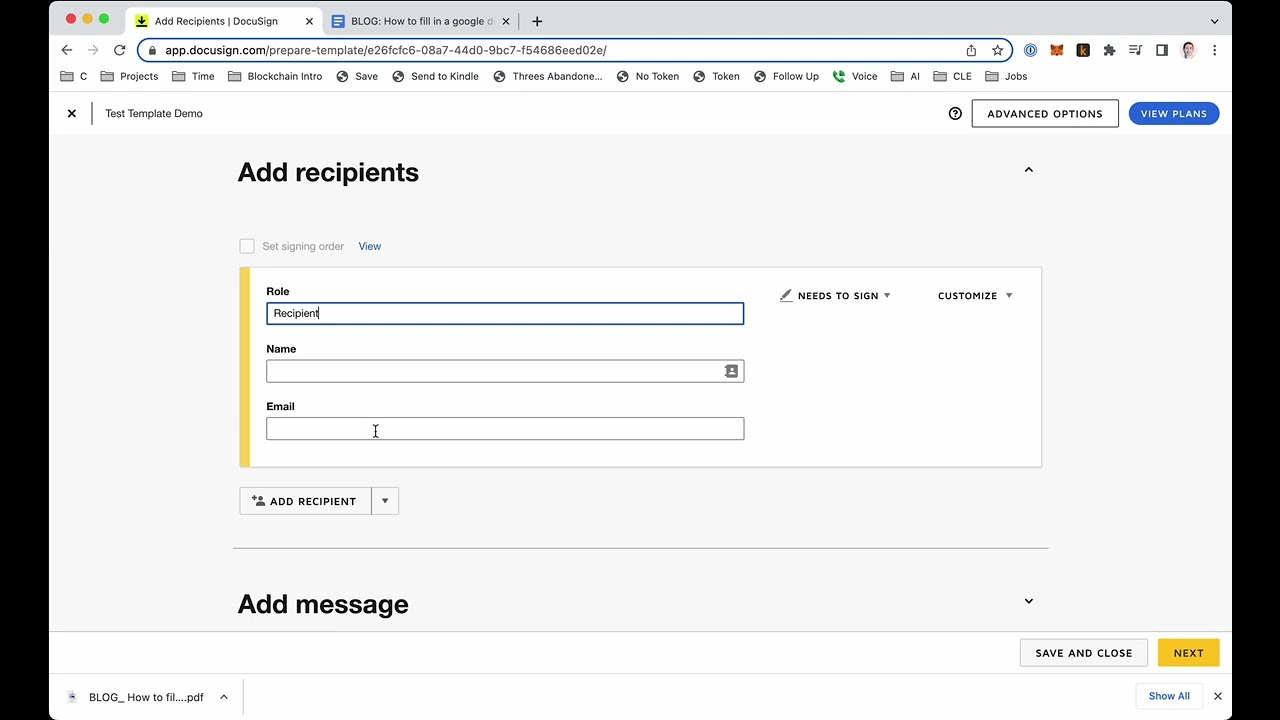Open the Needs to Sign dropdown

[x=836, y=296]
